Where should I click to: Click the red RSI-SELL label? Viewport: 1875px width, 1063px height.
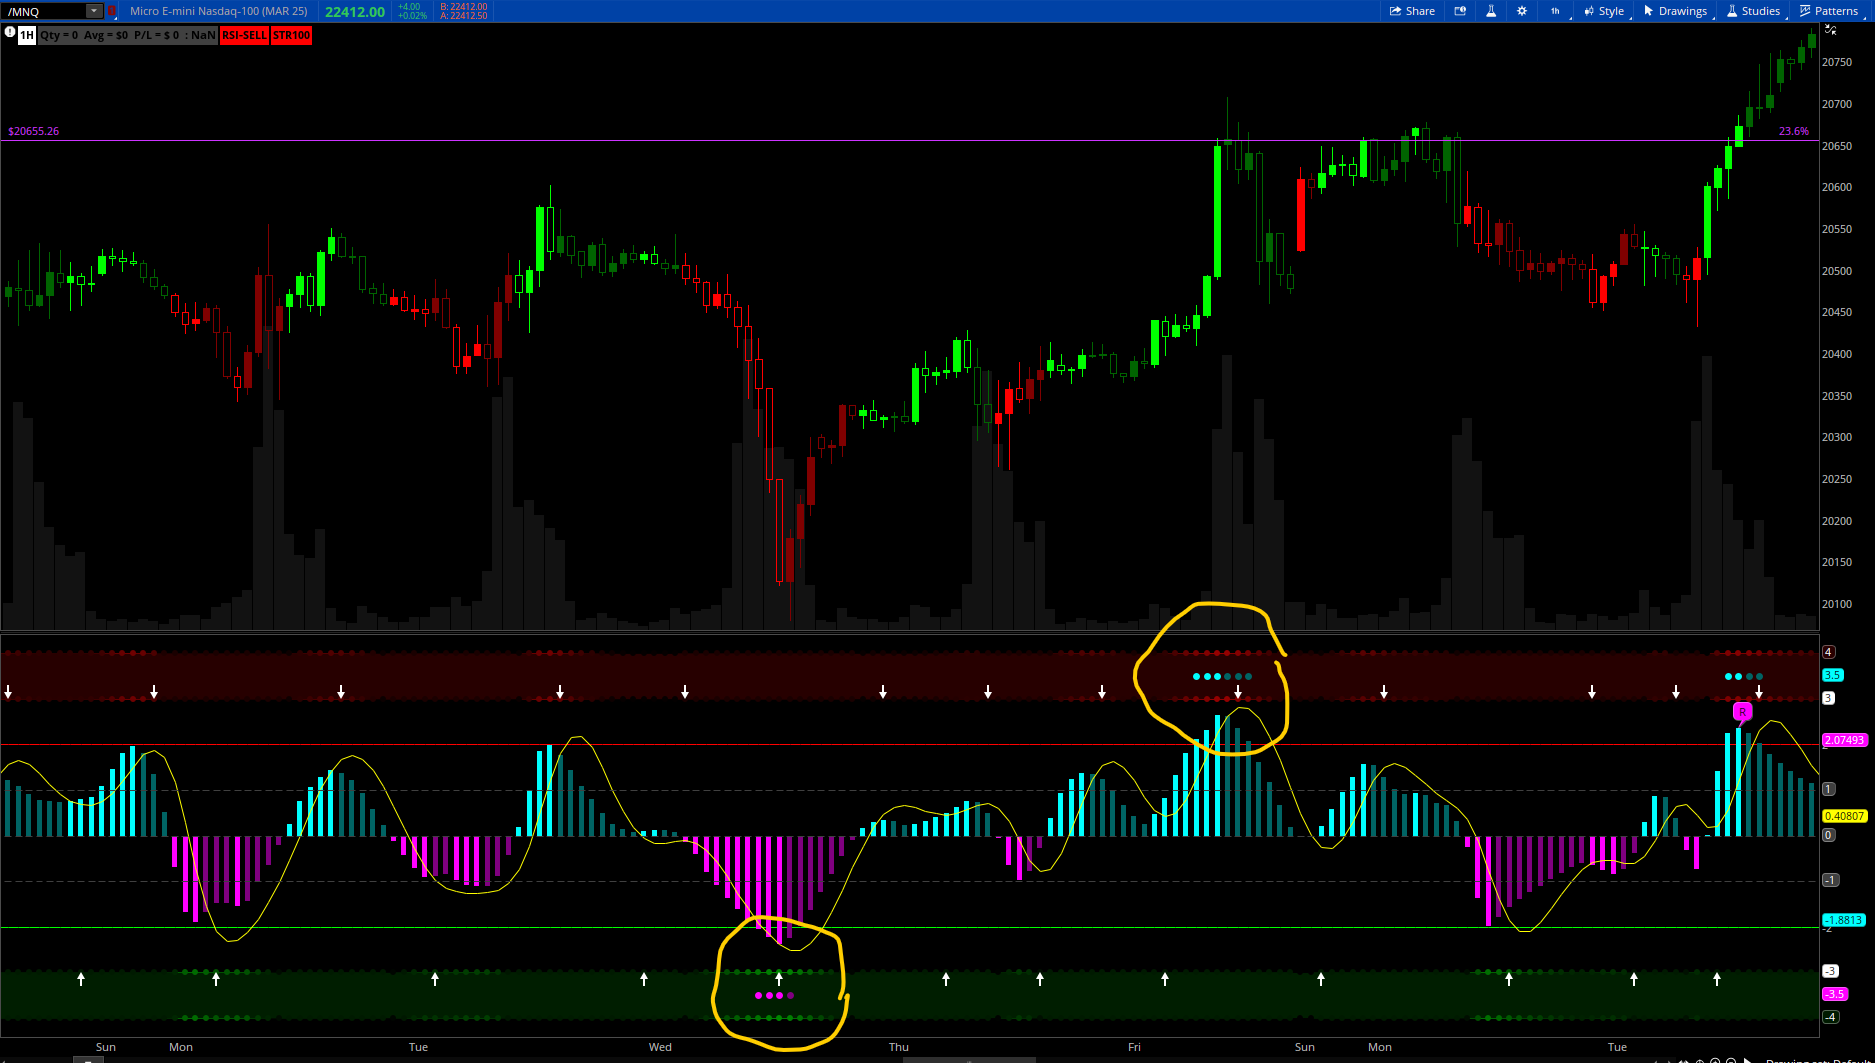click(x=244, y=35)
